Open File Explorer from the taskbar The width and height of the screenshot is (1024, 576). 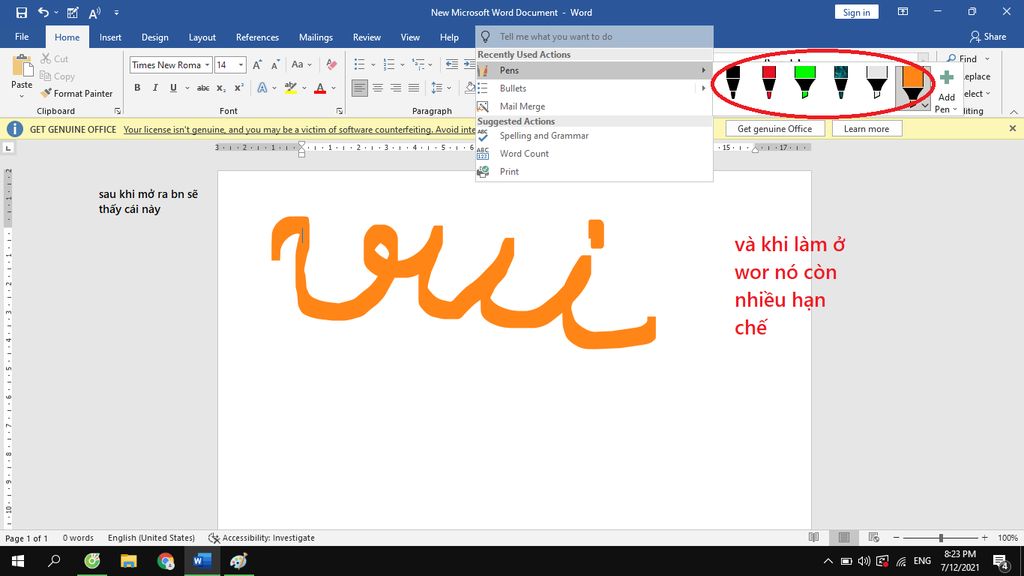coord(129,561)
